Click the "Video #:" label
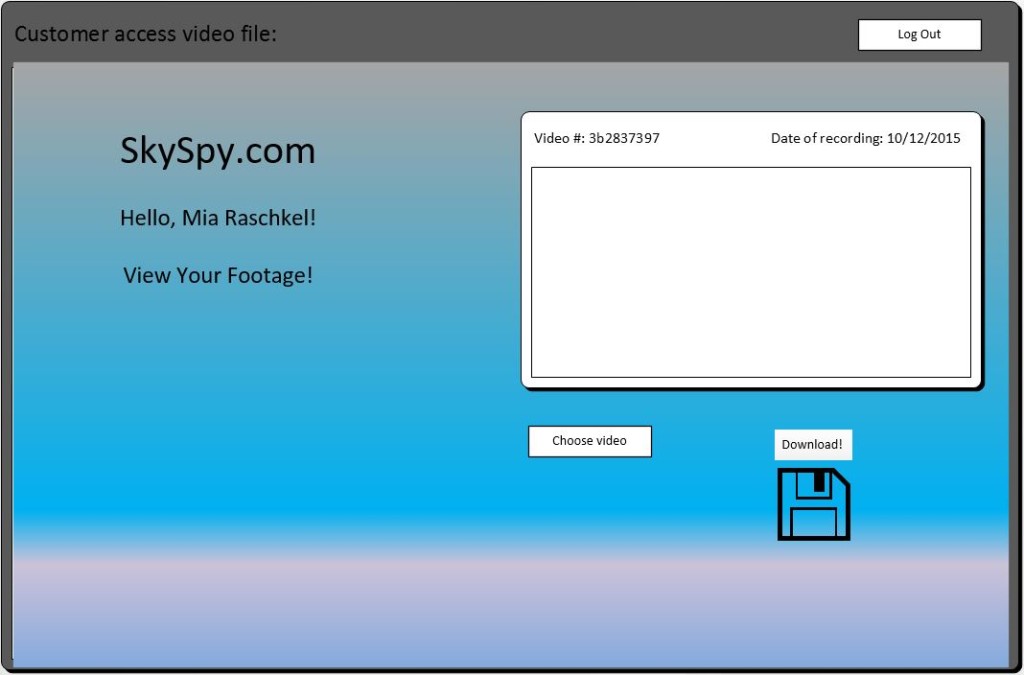This screenshot has height=675, width=1024. click(x=559, y=139)
